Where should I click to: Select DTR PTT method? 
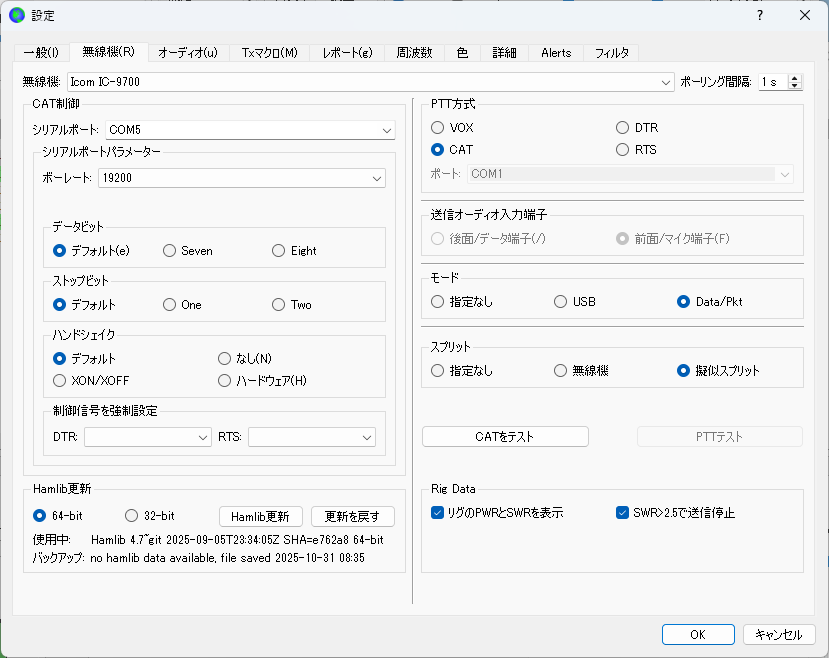[638, 127]
